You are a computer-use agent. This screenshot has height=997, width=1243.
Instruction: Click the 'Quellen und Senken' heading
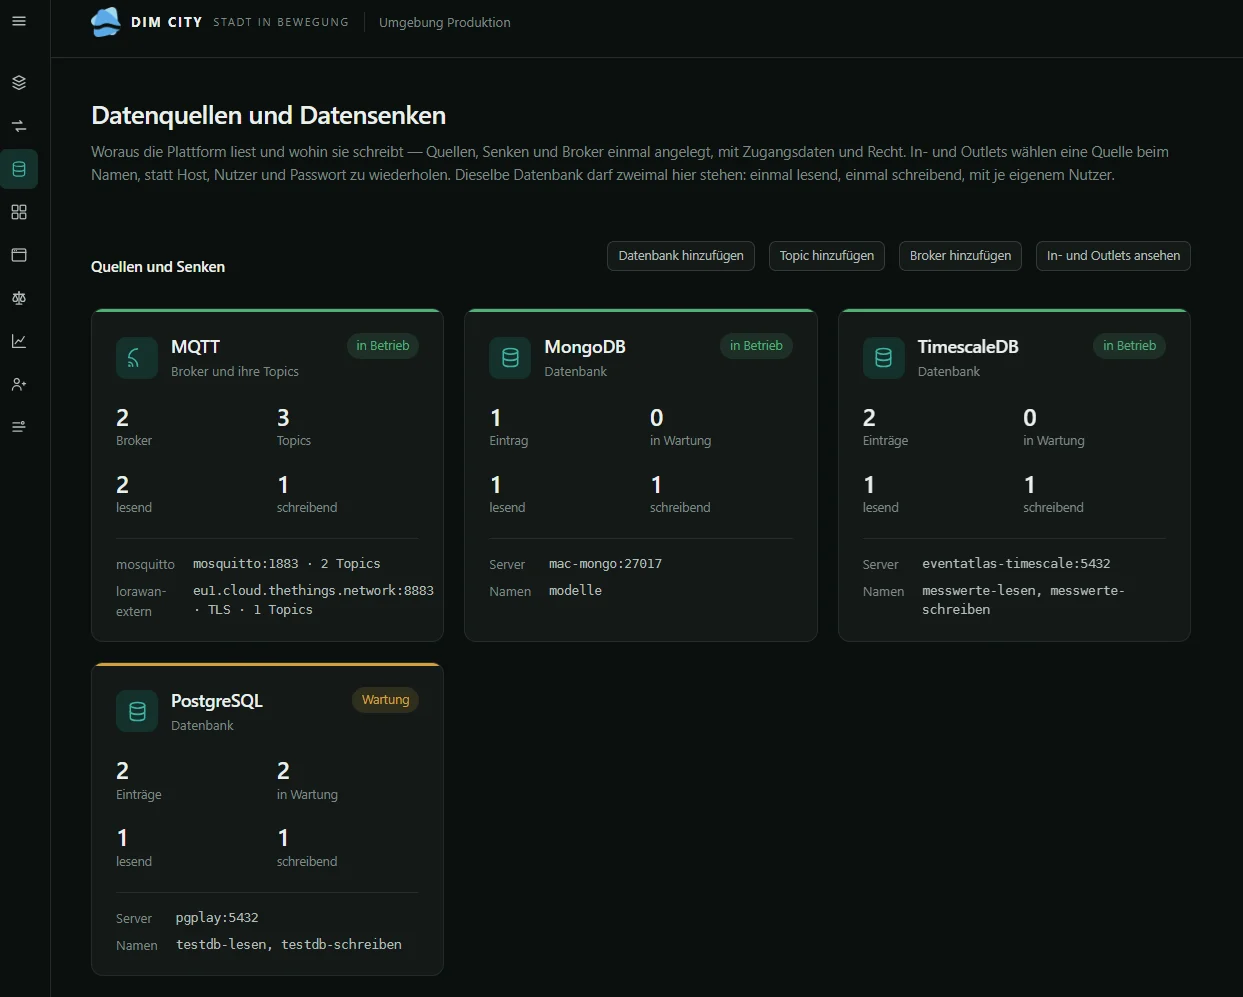point(158,267)
